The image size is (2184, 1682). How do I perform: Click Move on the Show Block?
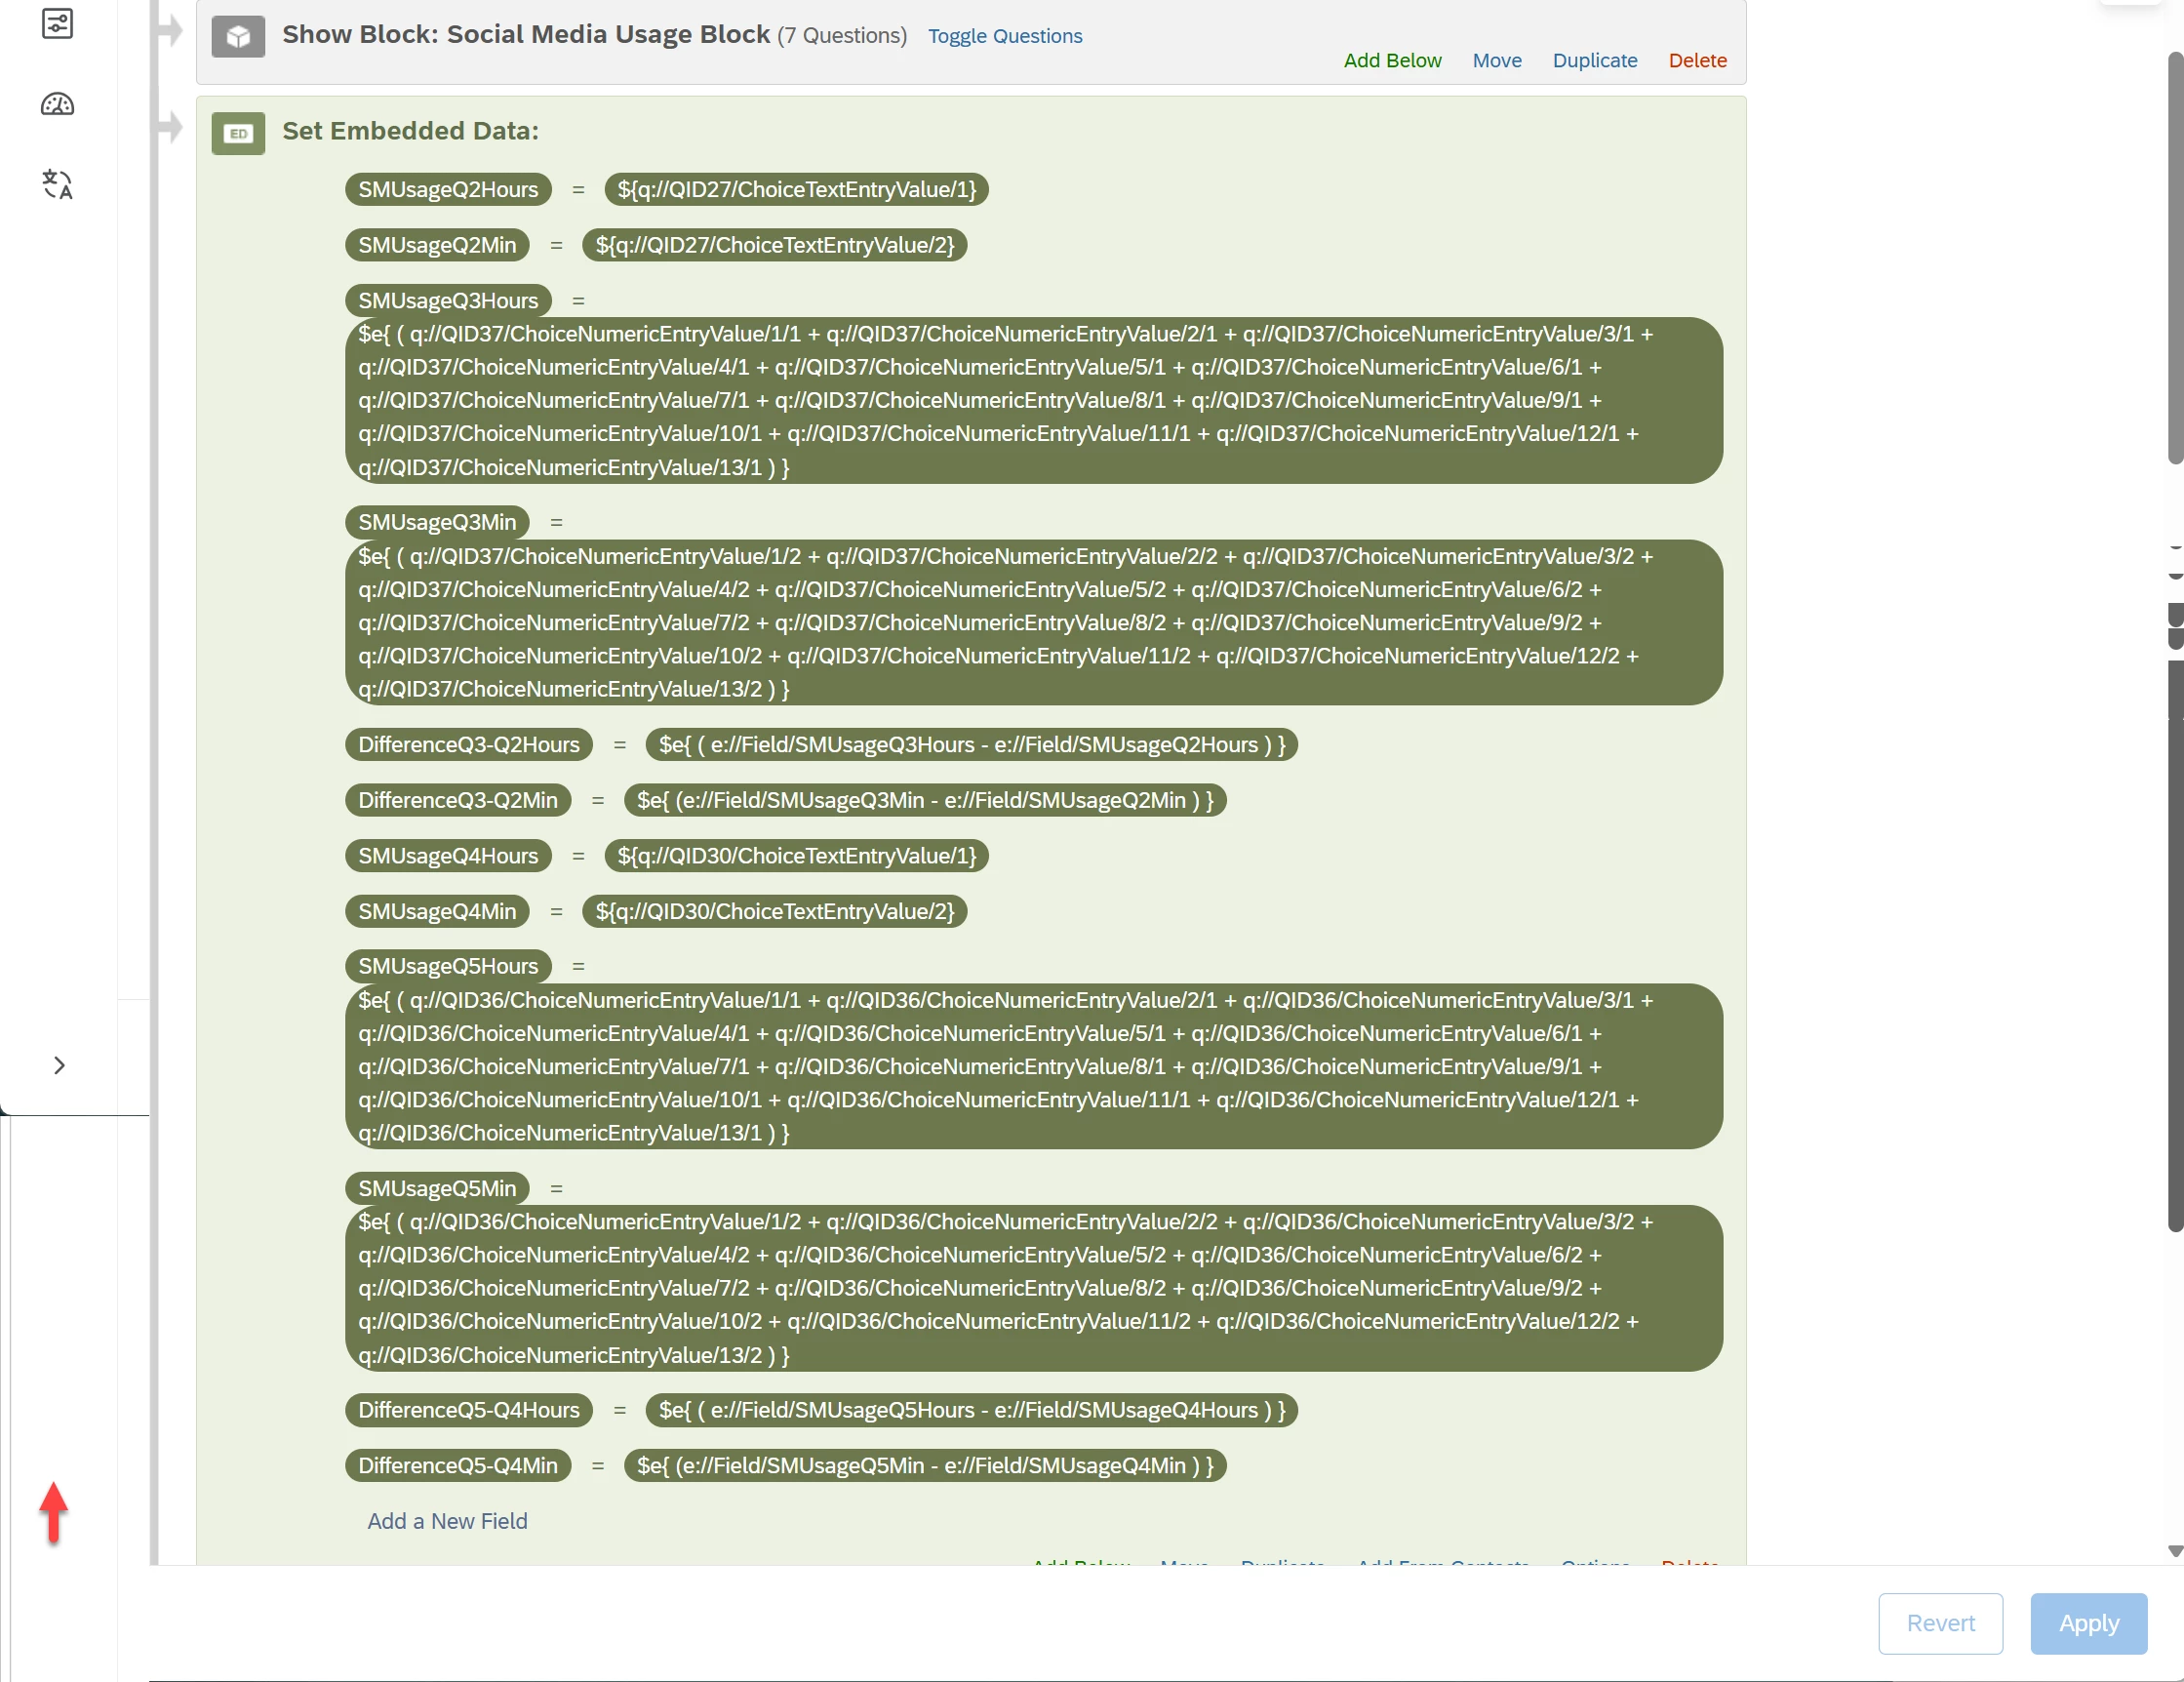coord(1496,60)
